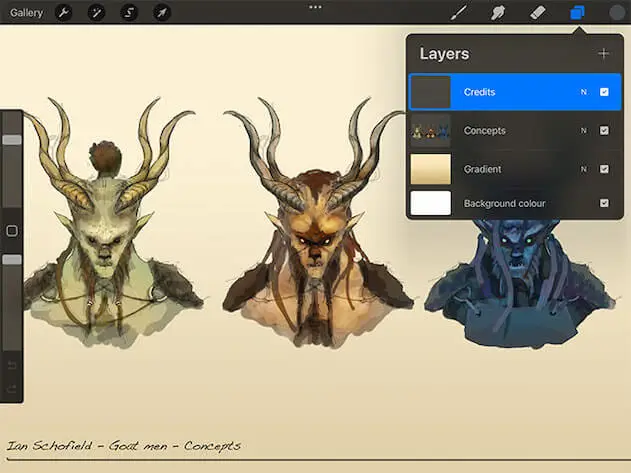Select the Paint brush tool
Viewport: 631px width, 473px height.
pos(460,13)
